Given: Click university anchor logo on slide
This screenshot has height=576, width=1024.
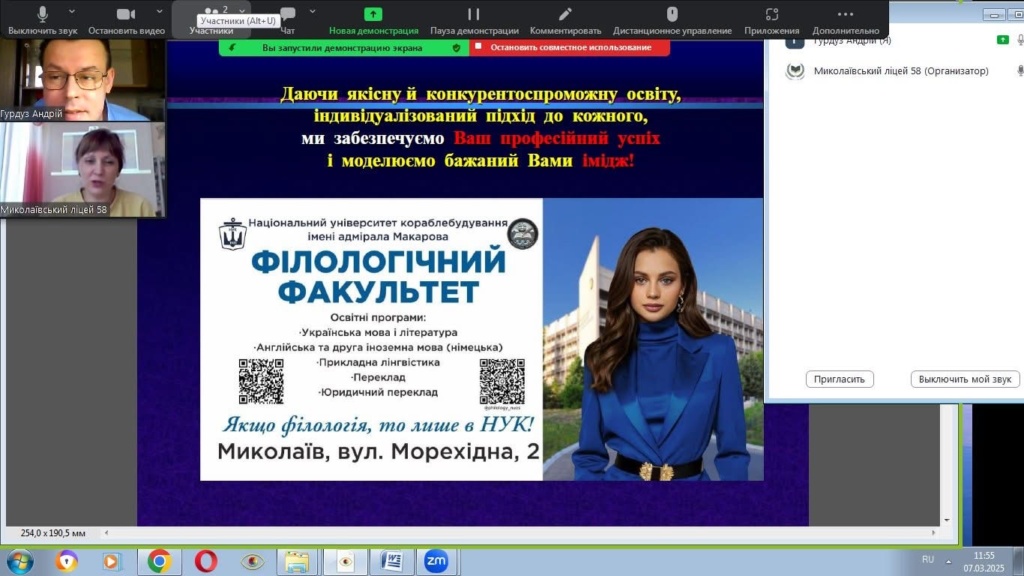Looking at the screenshot, I should pos(232,234).
